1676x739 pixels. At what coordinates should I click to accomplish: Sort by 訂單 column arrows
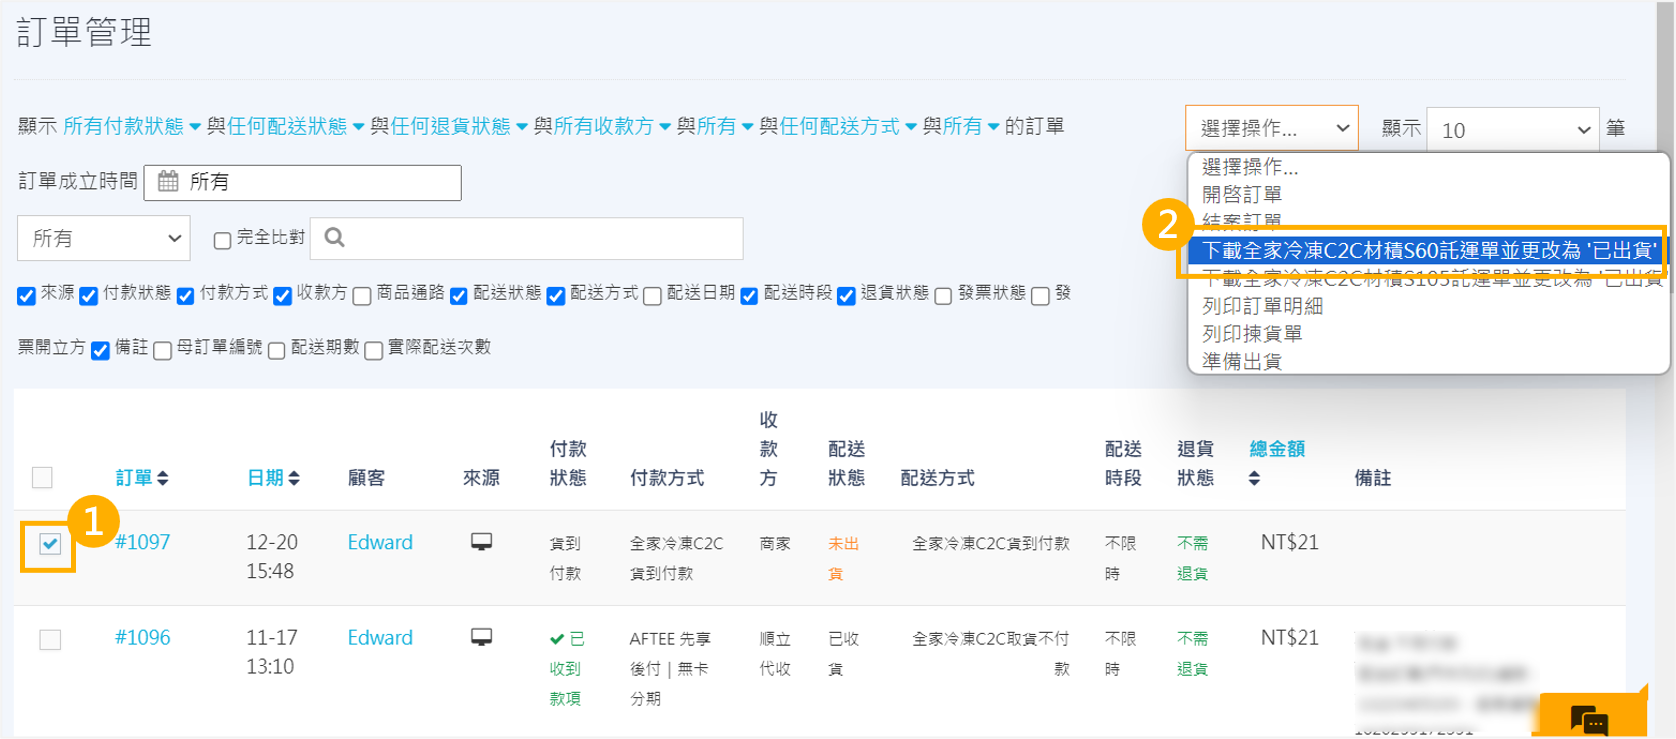(163, 479)
